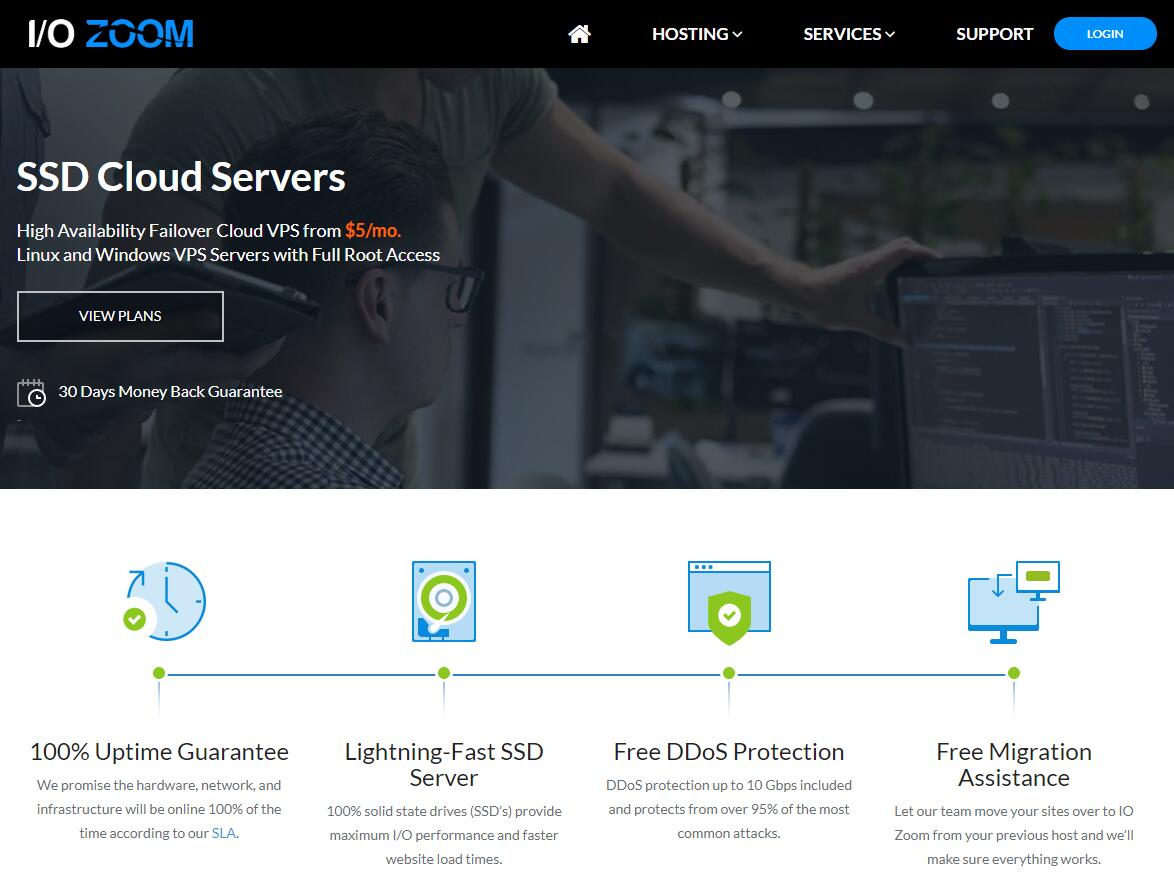Click the SSD drive icon

pos(443,602)
